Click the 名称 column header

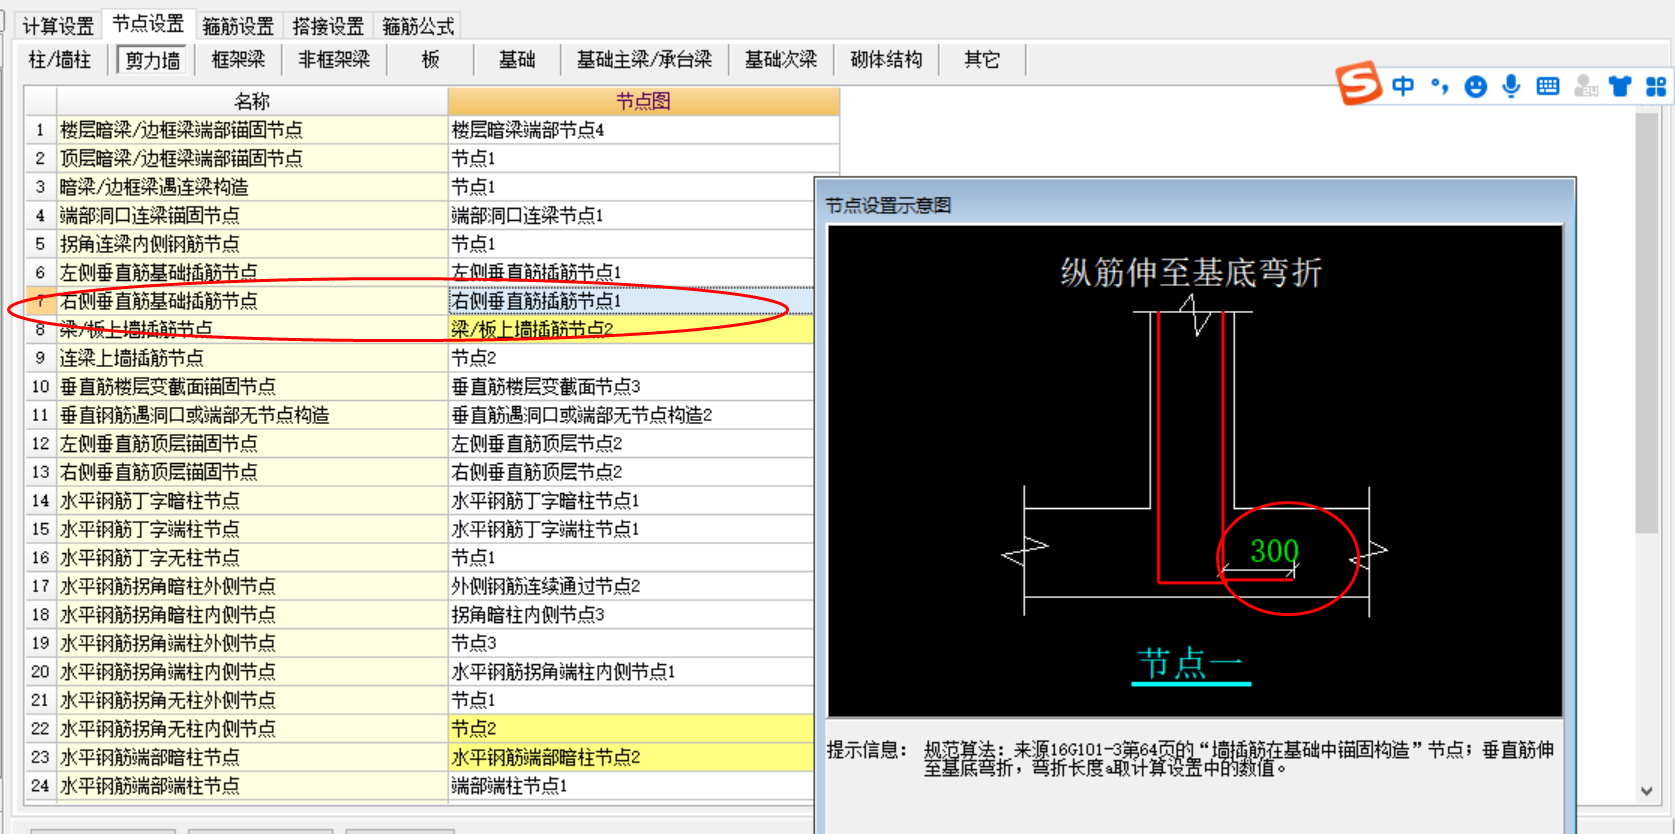point(252,101)
